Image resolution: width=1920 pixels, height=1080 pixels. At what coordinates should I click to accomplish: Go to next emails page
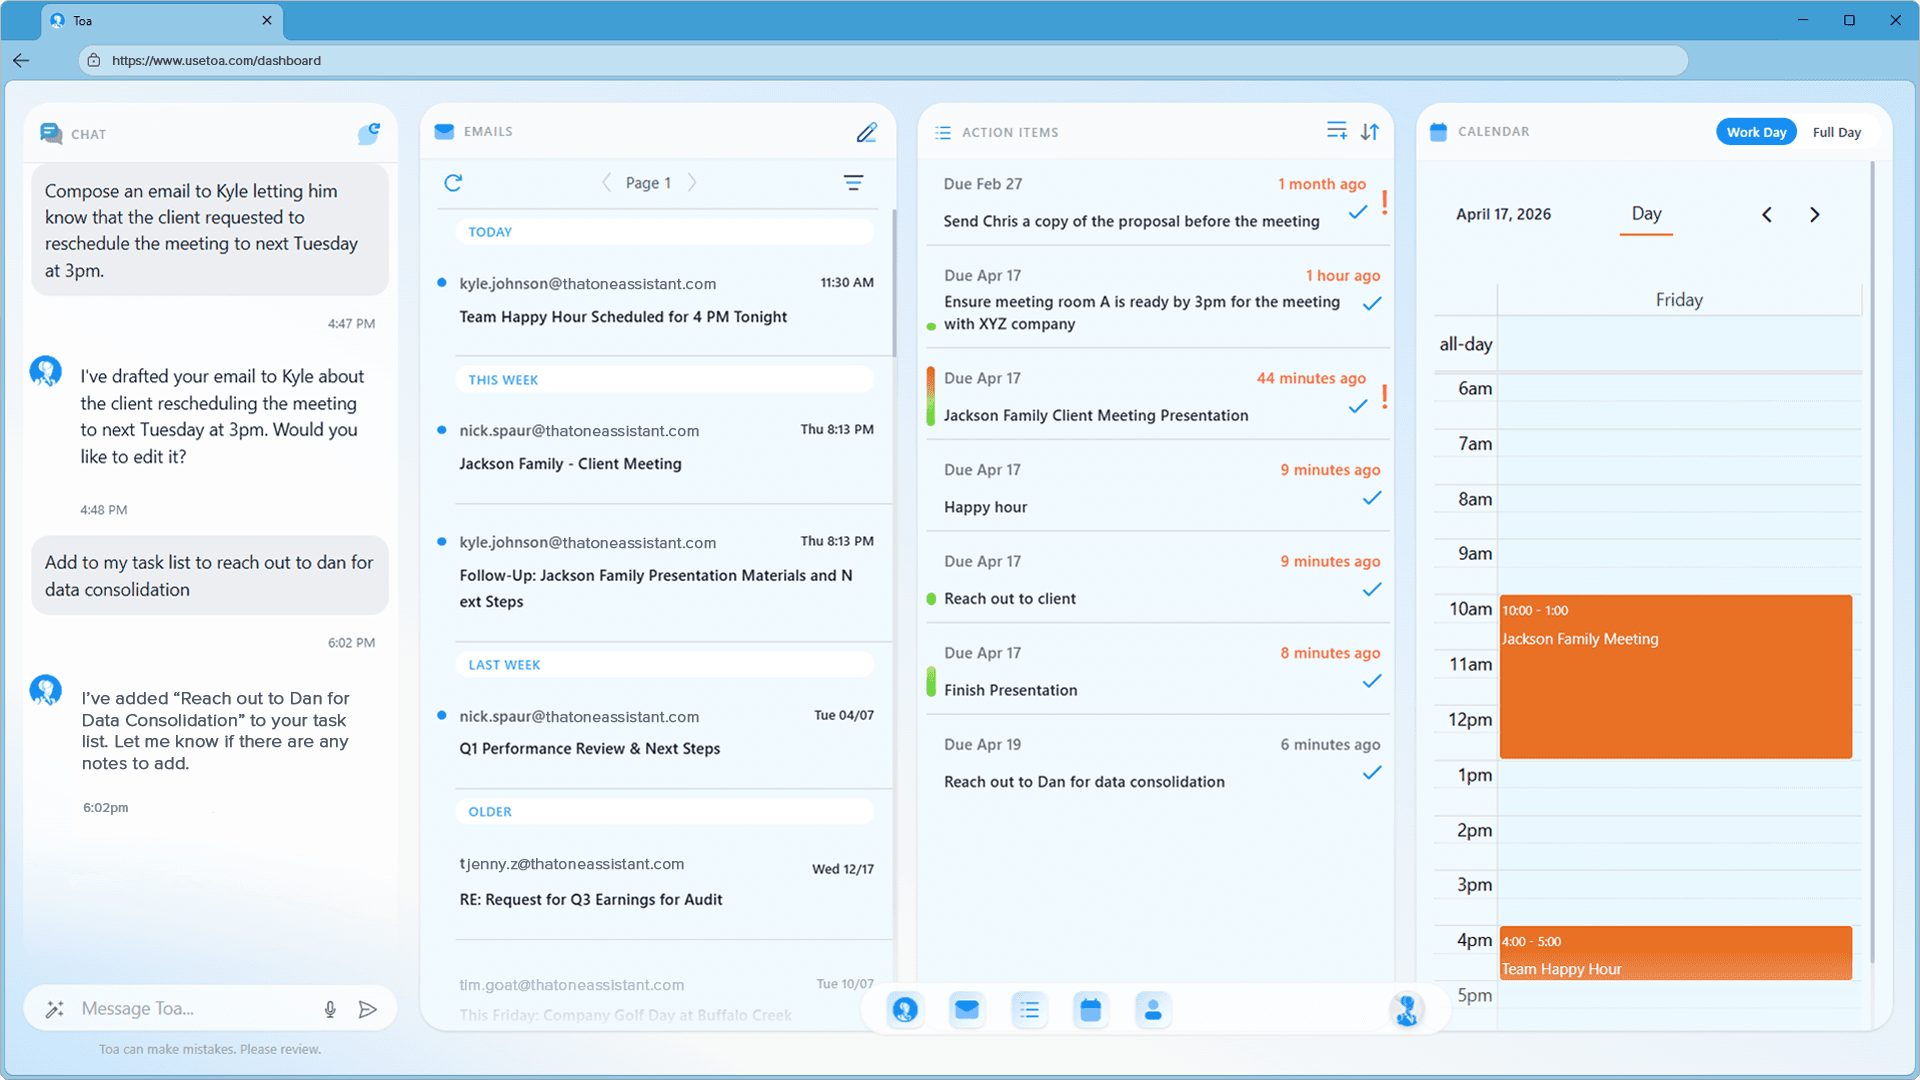pos(692,182)
